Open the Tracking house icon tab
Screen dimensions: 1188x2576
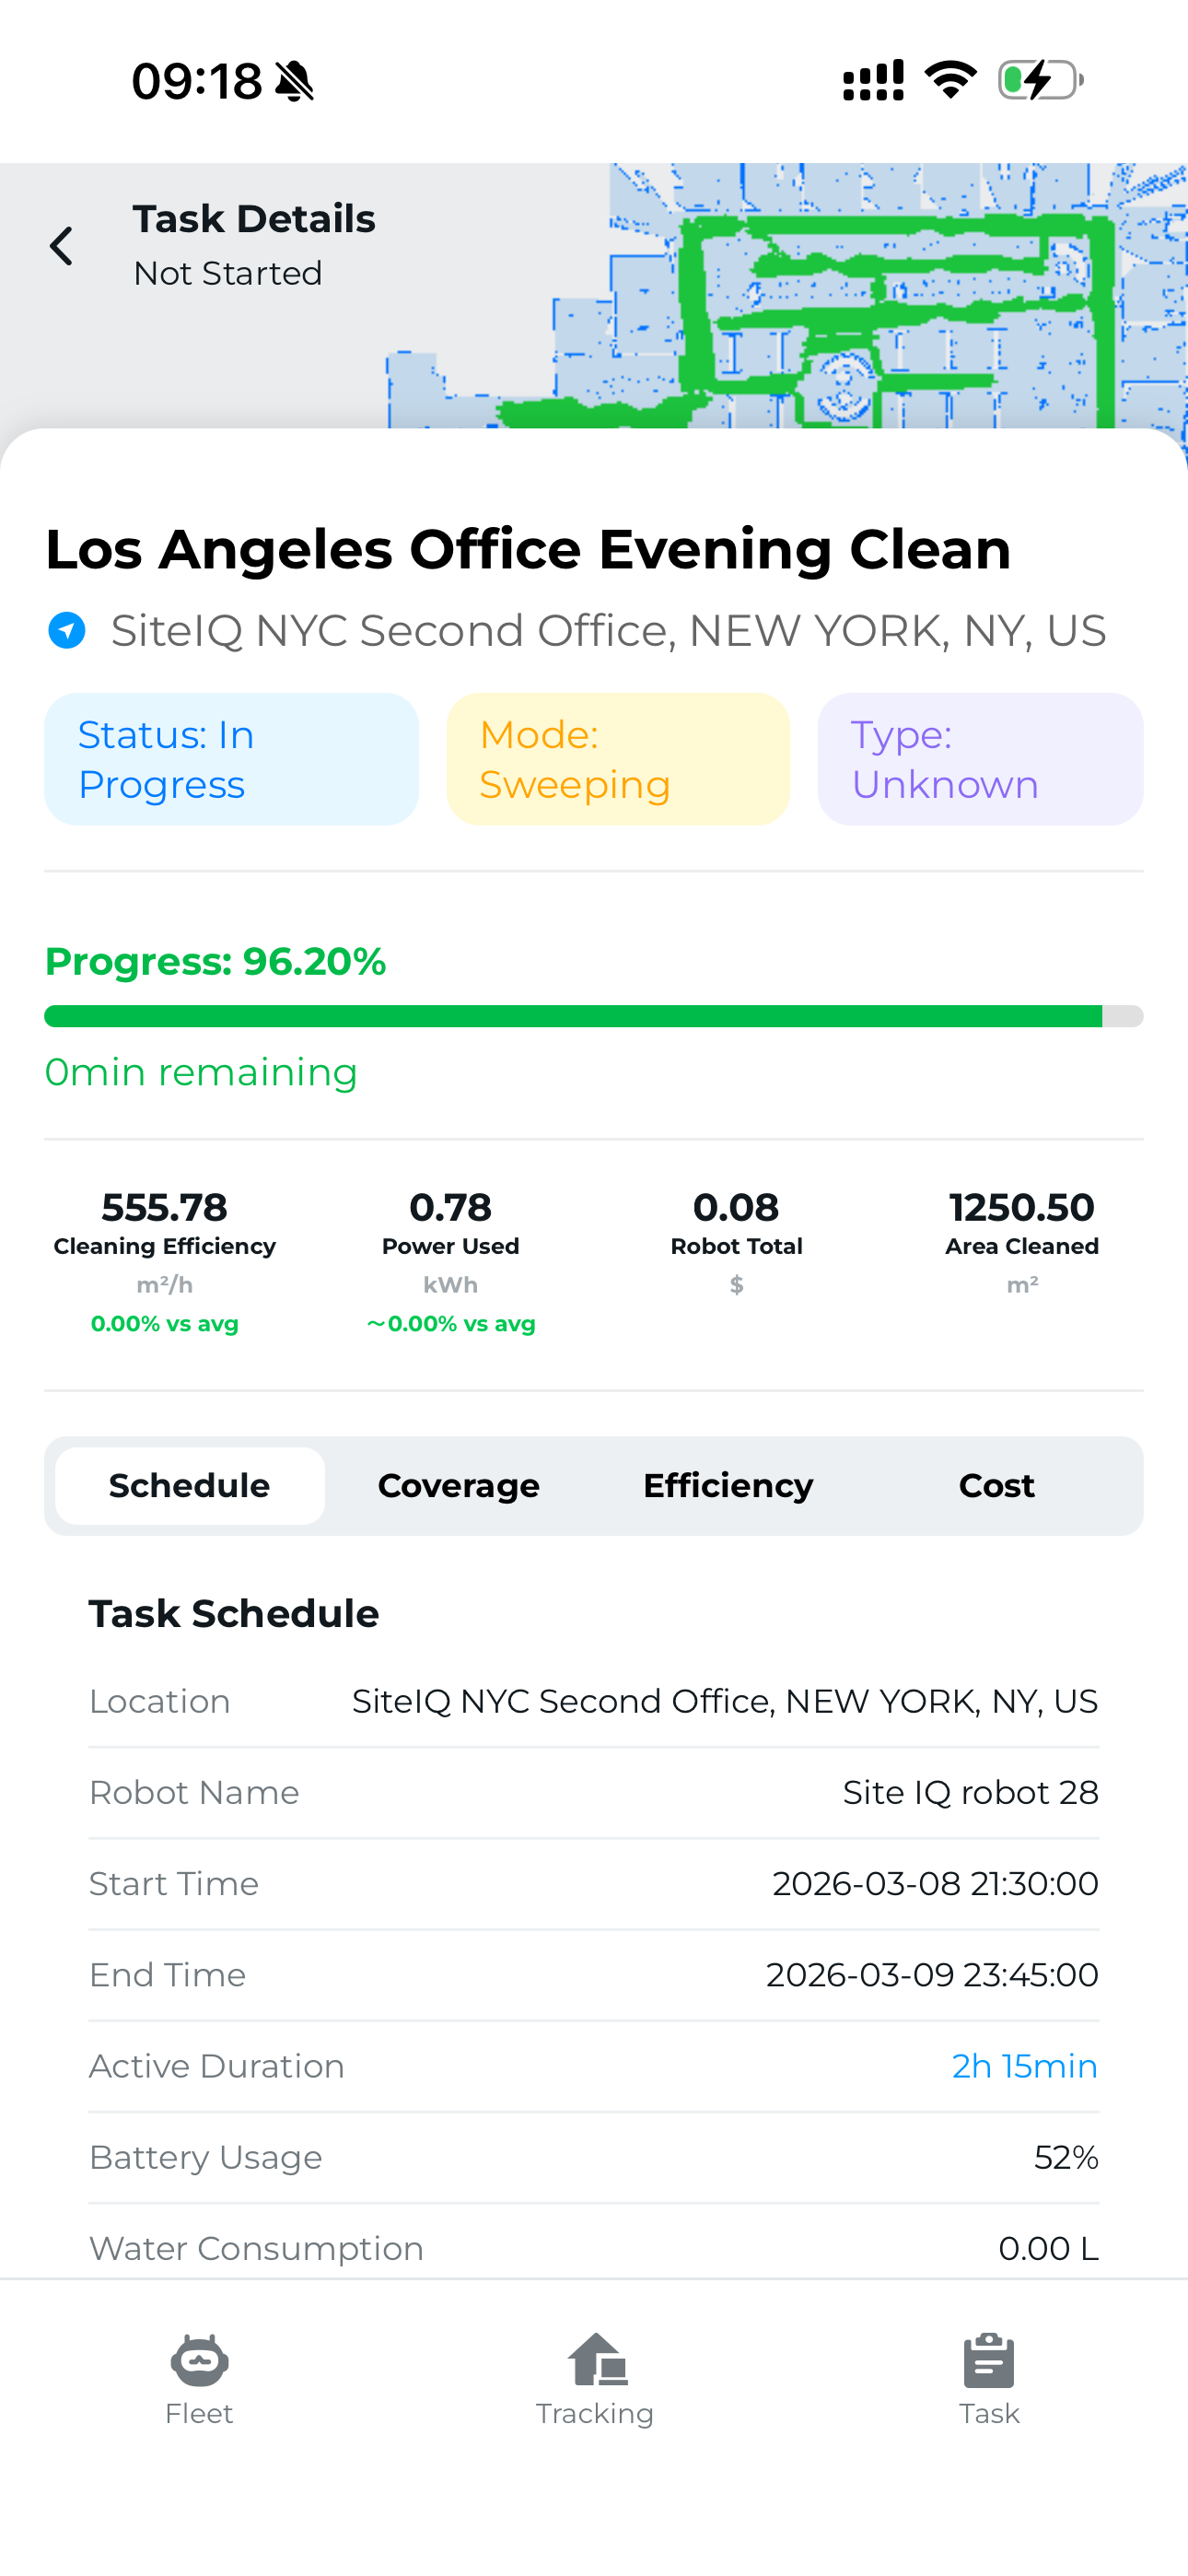pyautogui.click(x=595, y=2380)
